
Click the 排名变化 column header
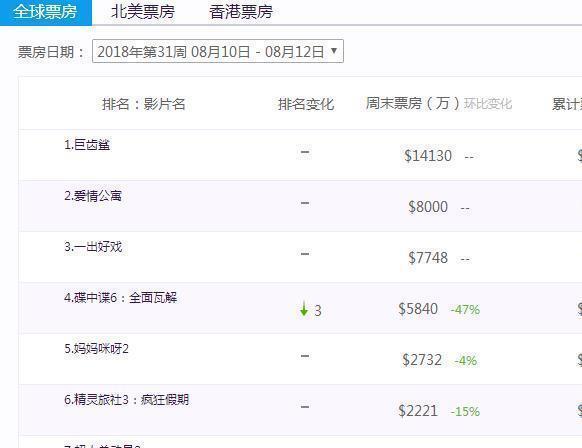click(x=306, y=104)
